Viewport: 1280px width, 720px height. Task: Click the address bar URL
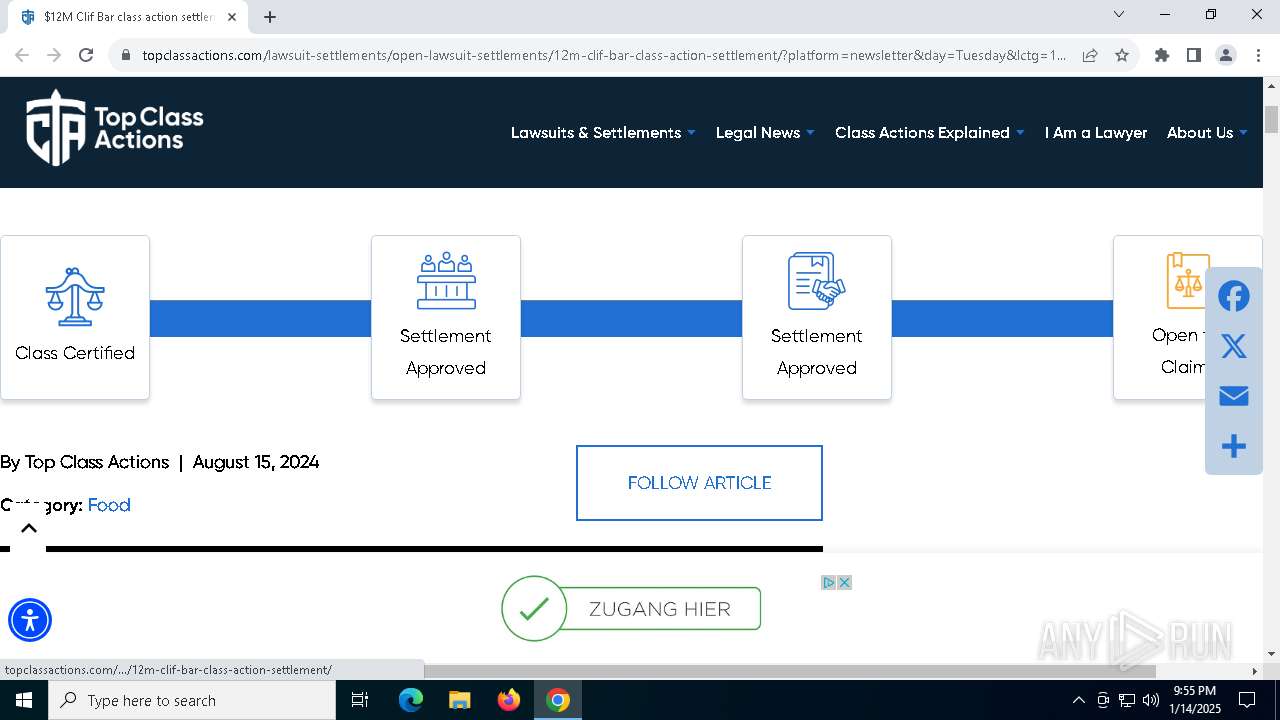(x=604, y=55)
